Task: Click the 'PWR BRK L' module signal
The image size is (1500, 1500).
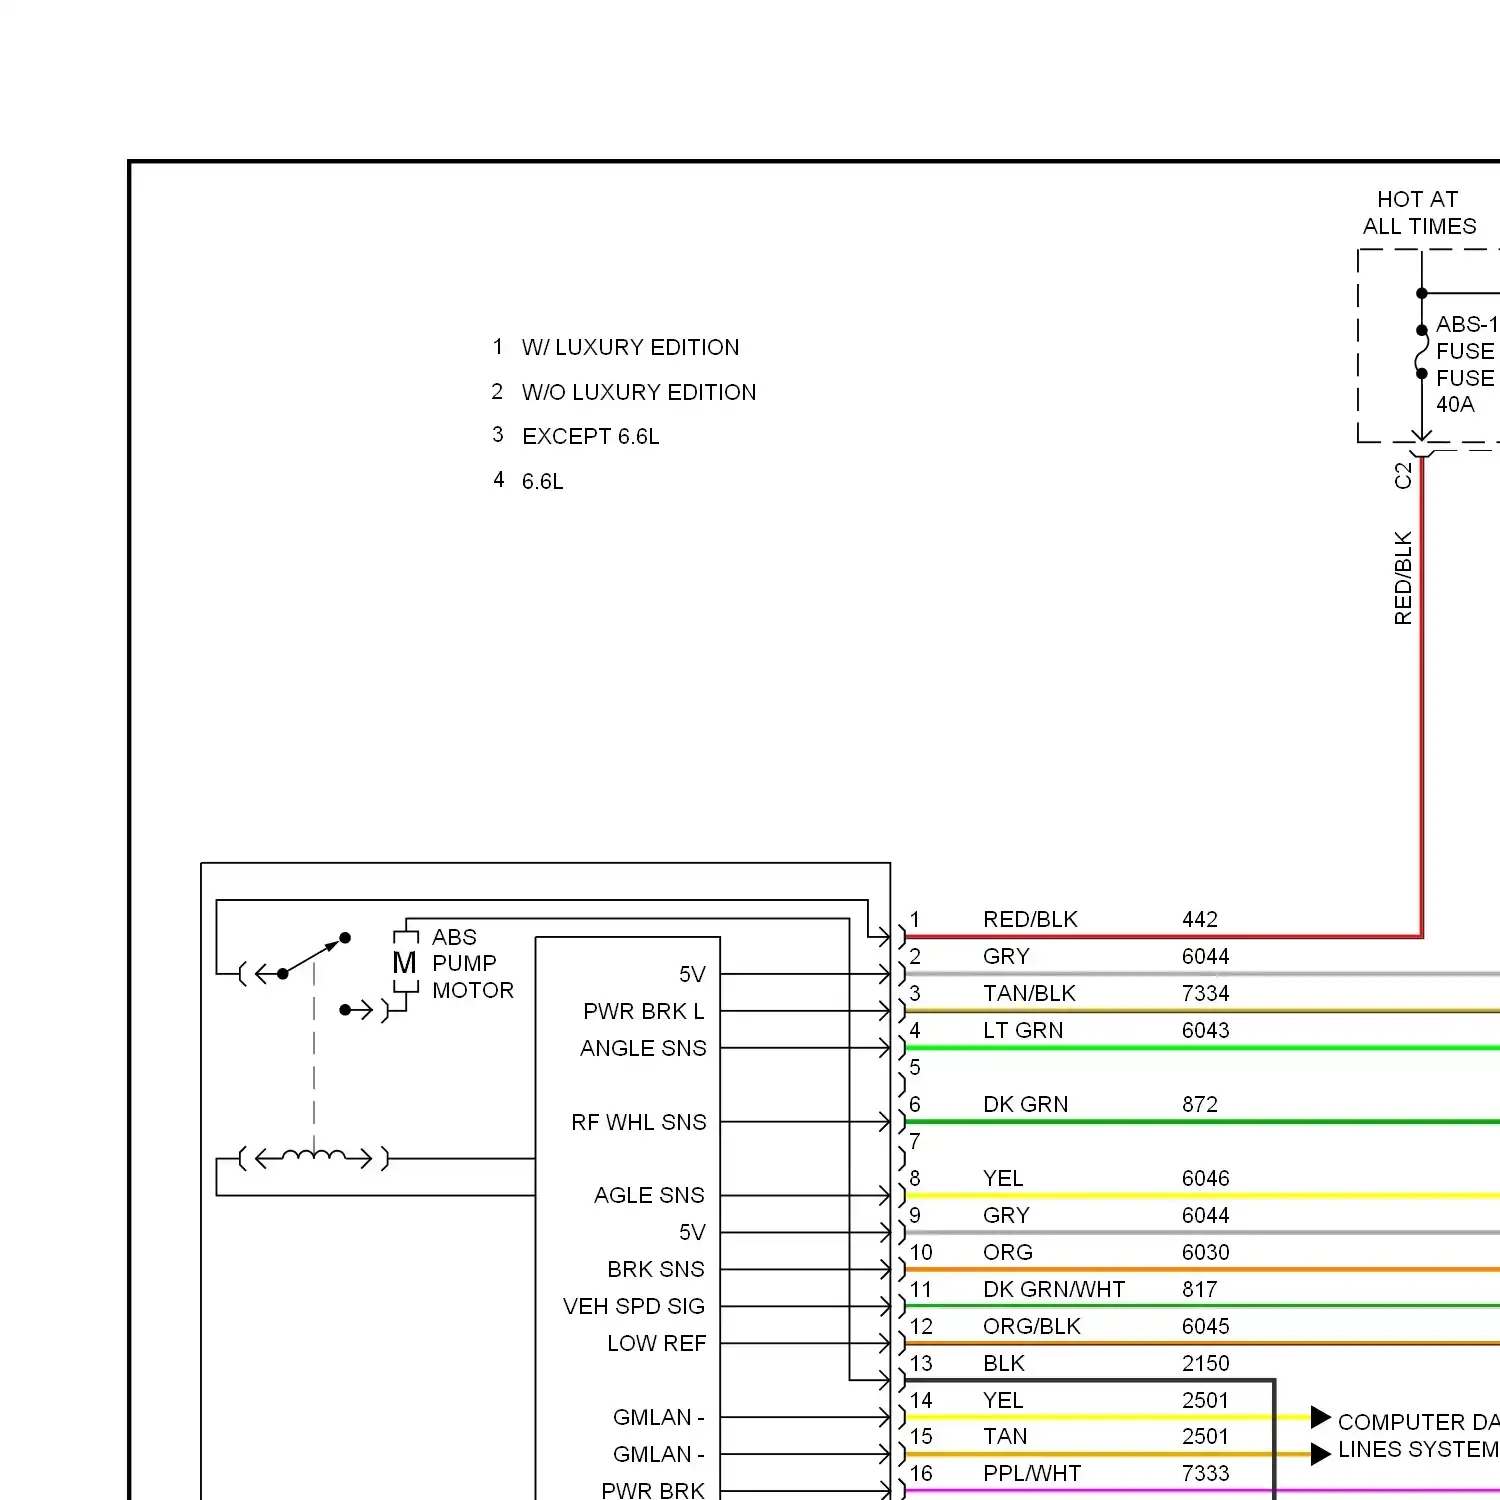Action: [x=643, y=1011]
